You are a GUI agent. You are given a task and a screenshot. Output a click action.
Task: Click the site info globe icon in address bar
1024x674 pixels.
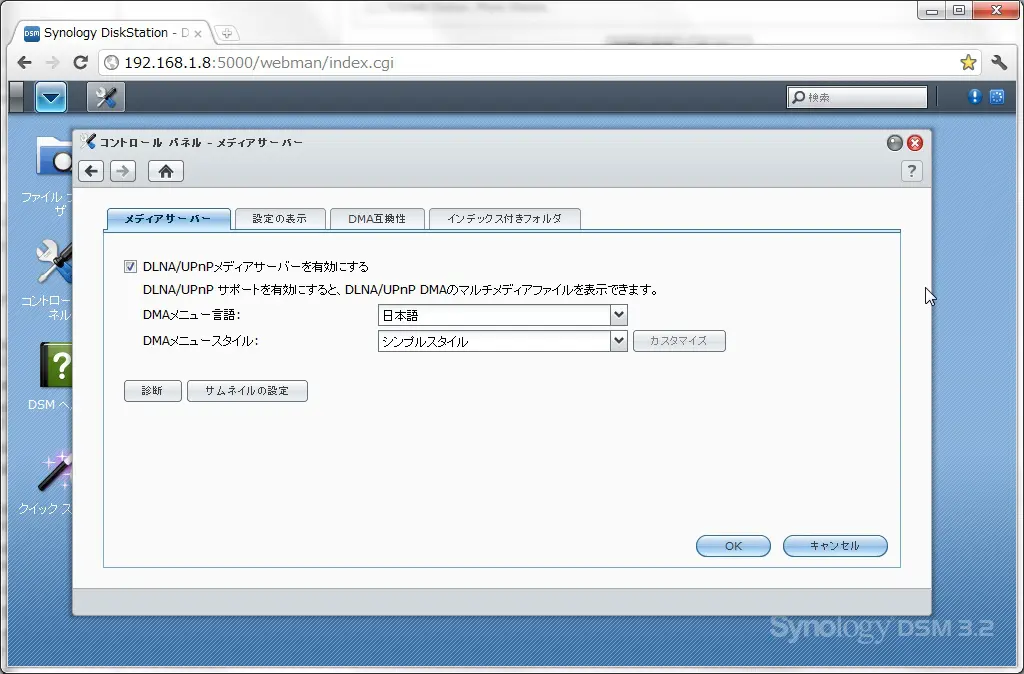click(x=112, y=63)
